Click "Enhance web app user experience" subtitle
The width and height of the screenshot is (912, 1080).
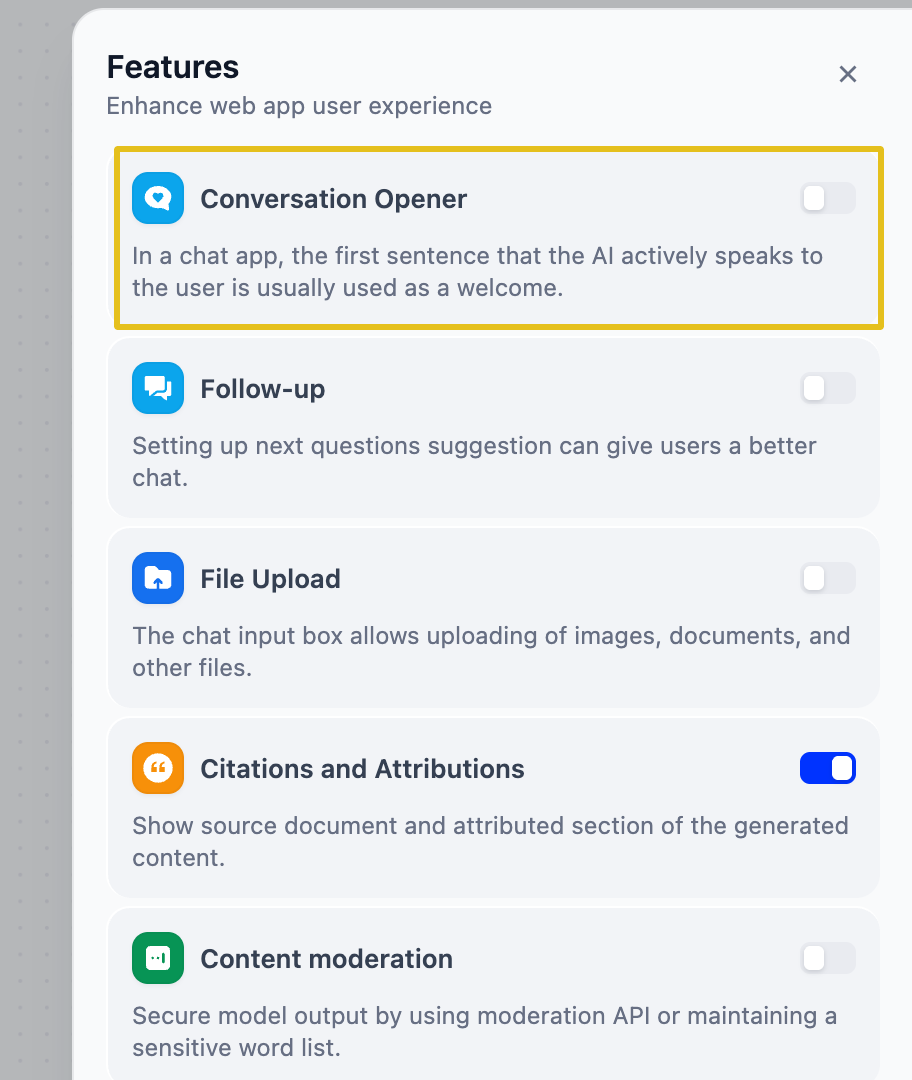[x=299, y=106]
